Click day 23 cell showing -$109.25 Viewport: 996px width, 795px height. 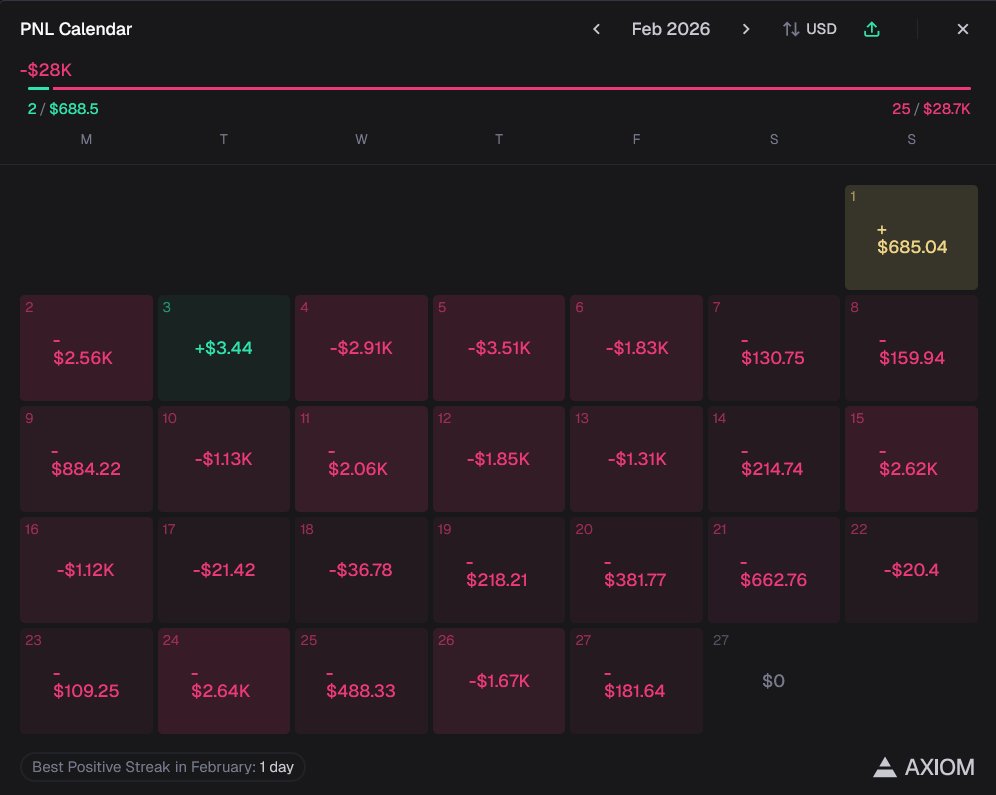(86, 681)
